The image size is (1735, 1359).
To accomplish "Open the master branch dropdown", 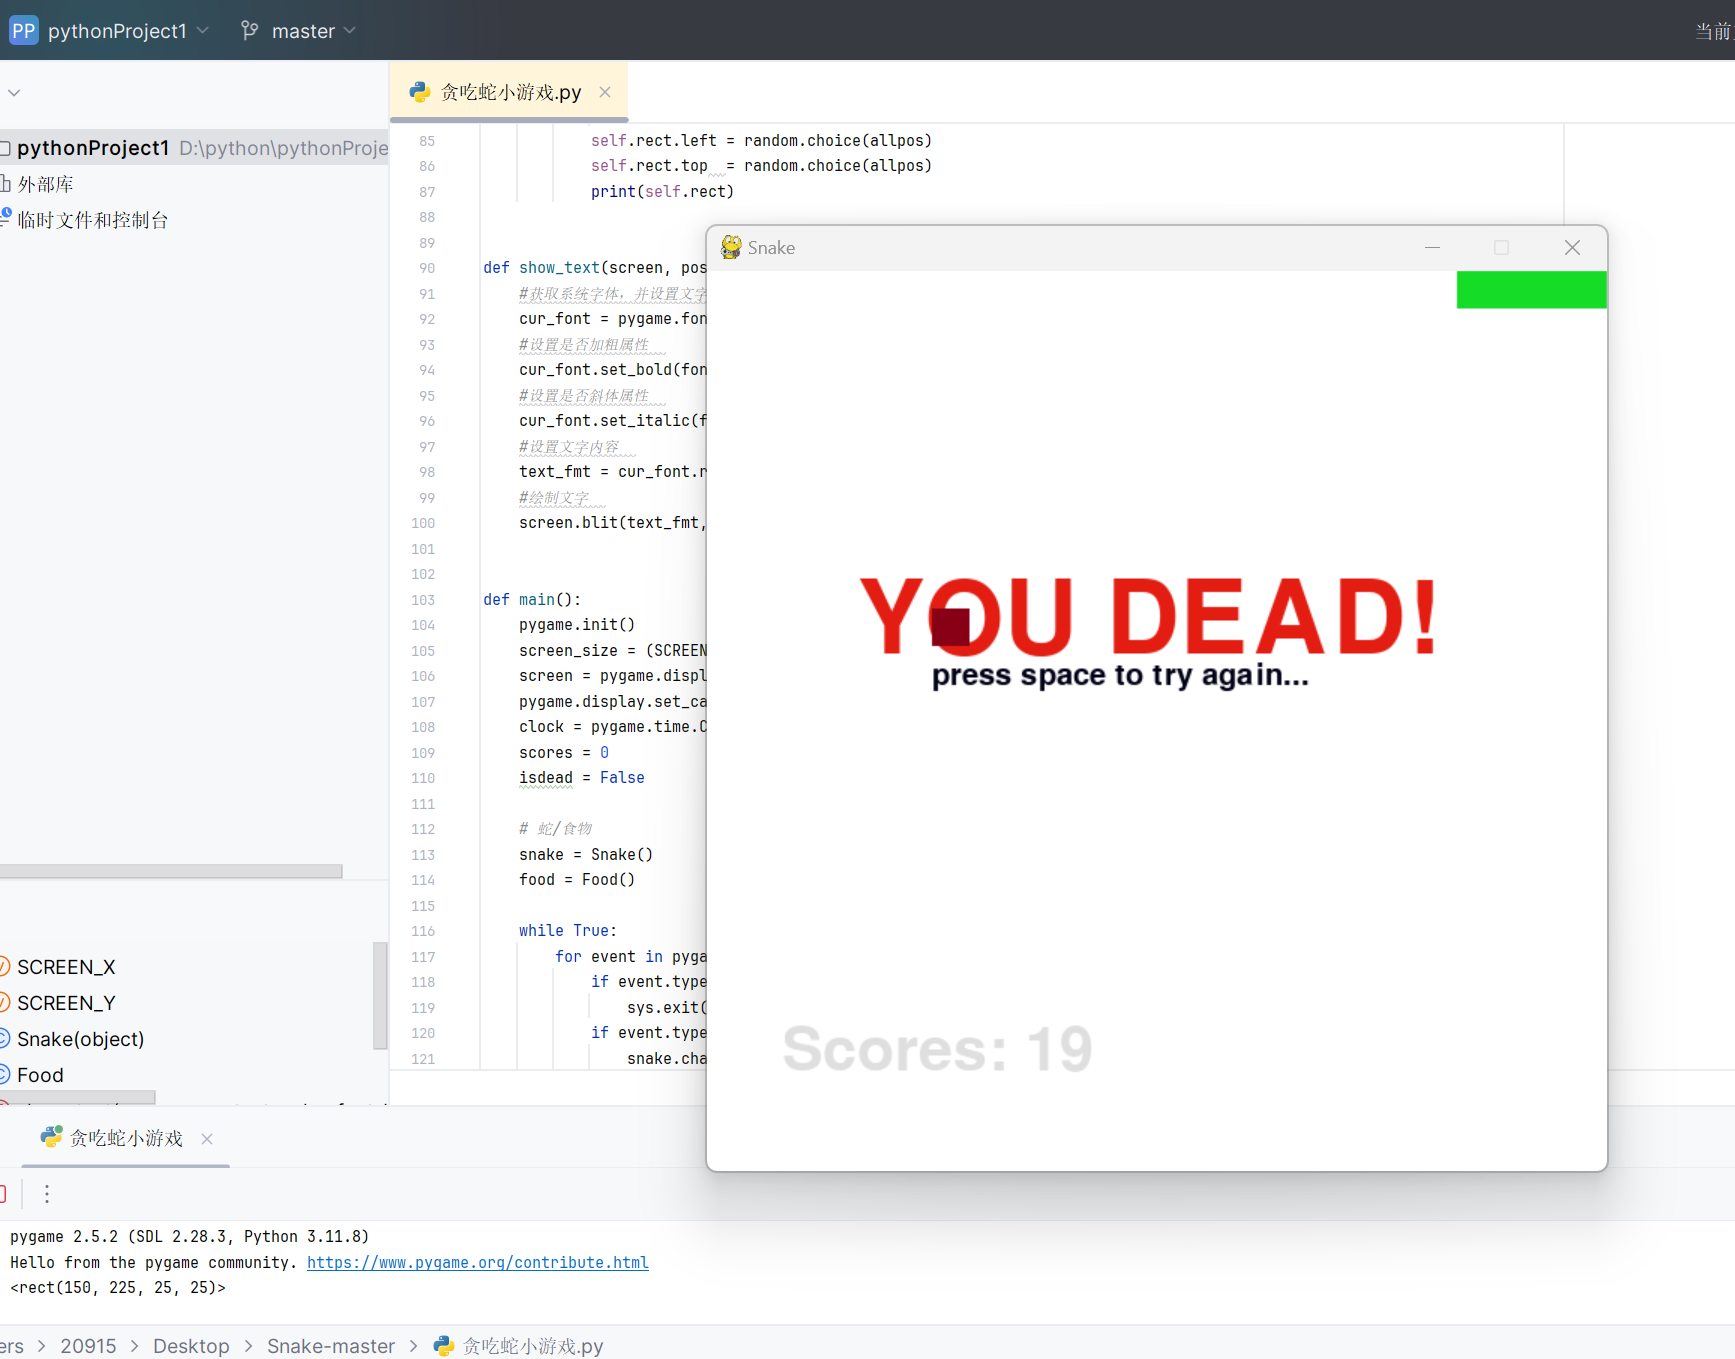I will (x=313, y=31).
